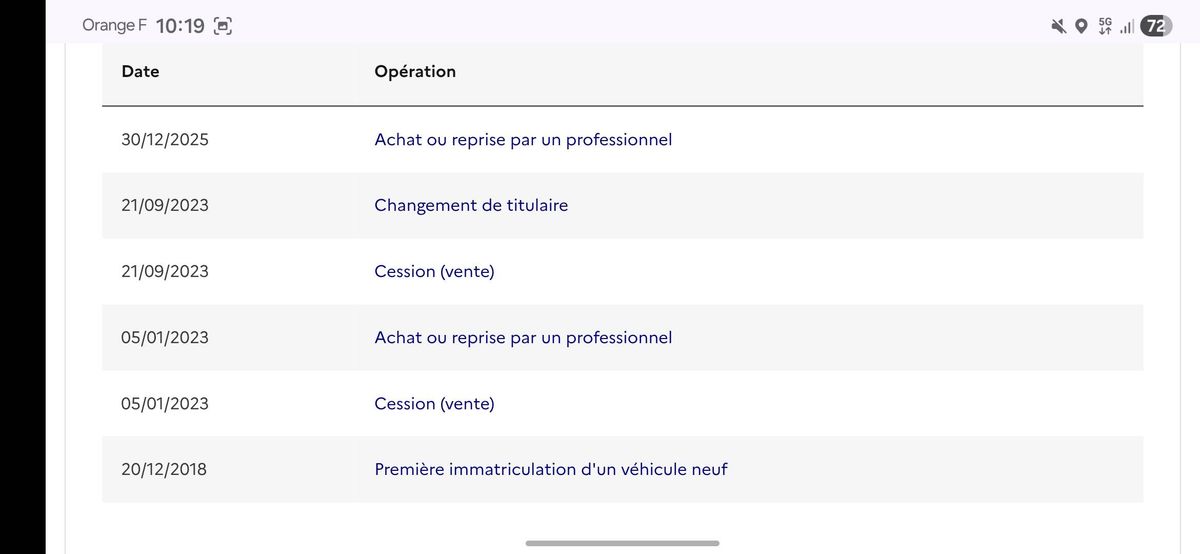Select the Date column header
The width and height of the screenshot is (1200, 554).
pos(140,72)
